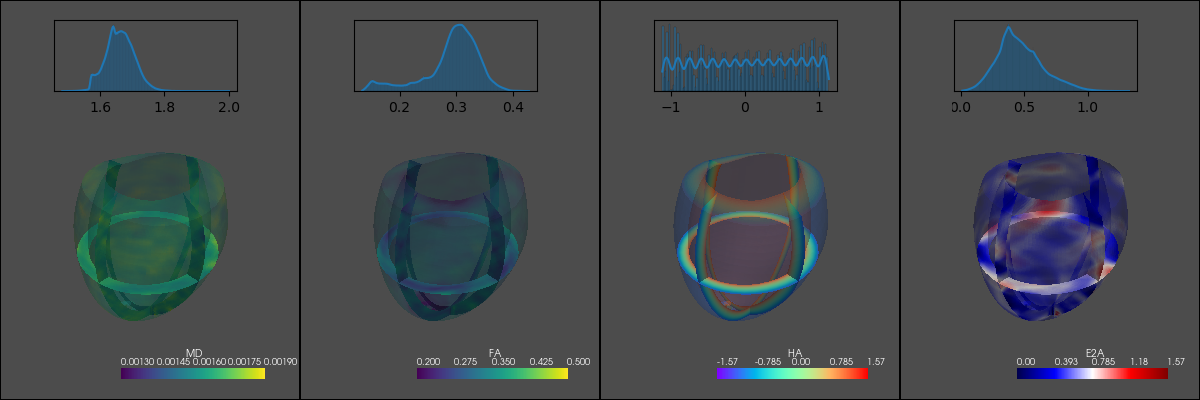Click the E2A blue-red color bar
This screenshot has width=1200, height=400.
click(1092, 374)
